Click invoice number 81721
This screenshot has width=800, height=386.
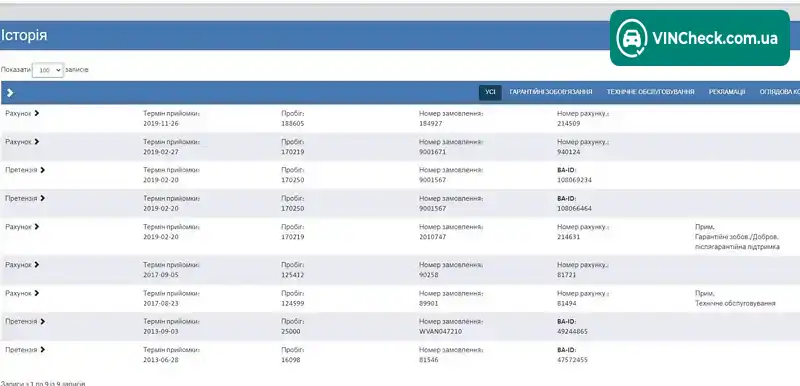point(566,275)
